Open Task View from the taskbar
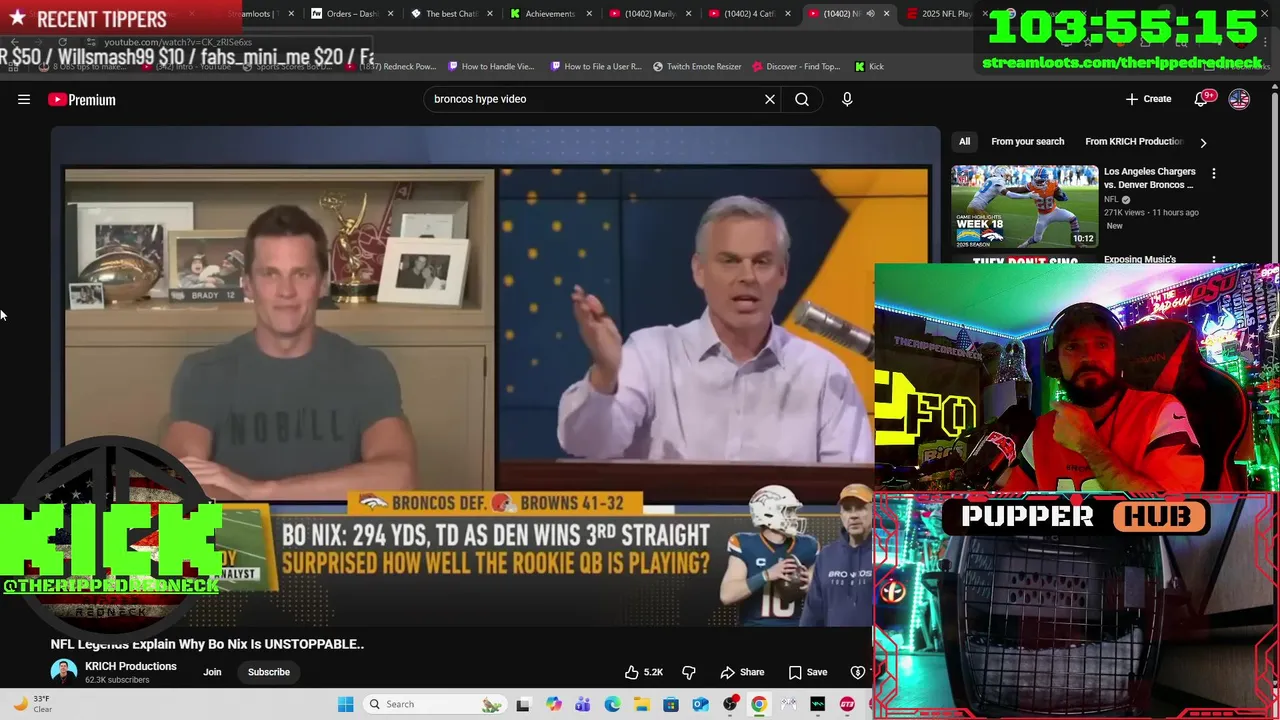 [x=523, y=704]
